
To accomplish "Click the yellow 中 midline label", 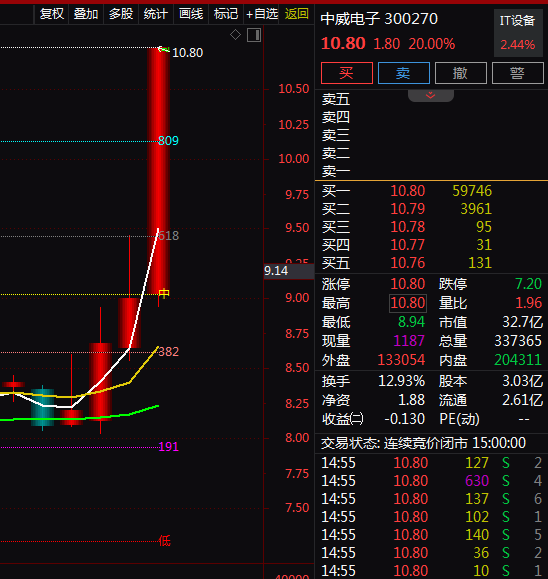I will pos(164,294).
